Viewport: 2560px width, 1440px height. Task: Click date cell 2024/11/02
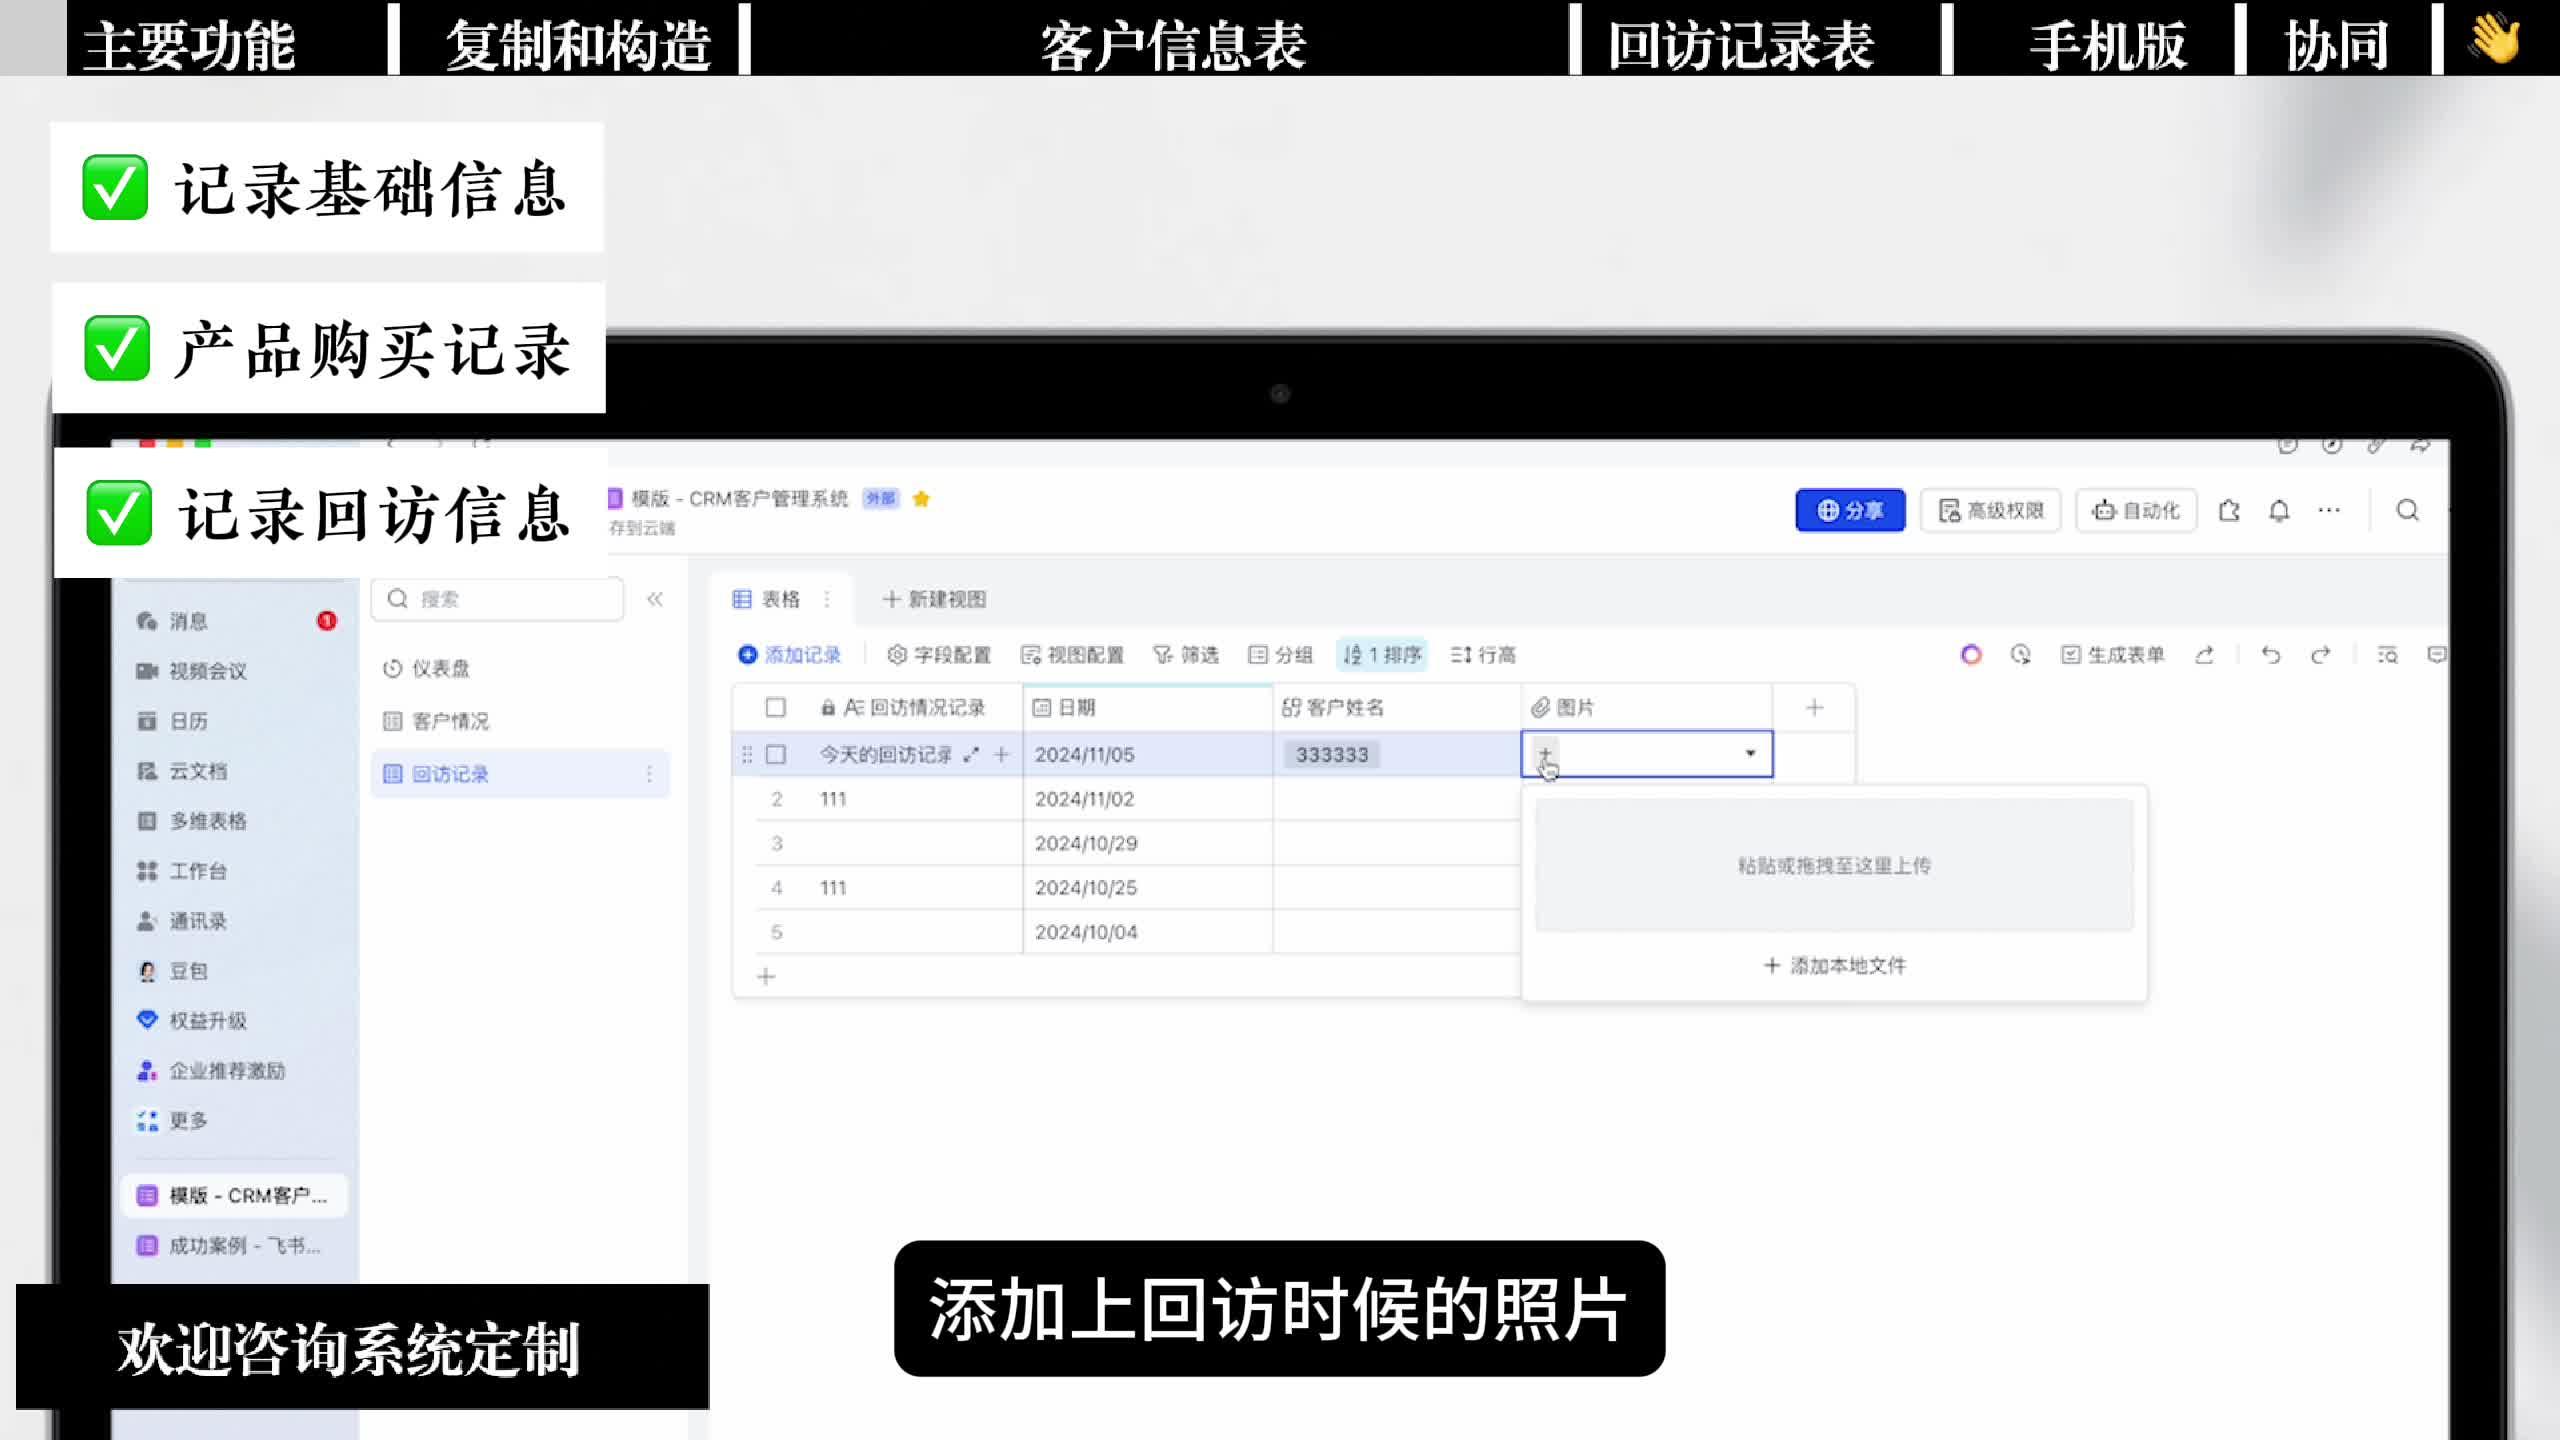(x=1148, y=799)
